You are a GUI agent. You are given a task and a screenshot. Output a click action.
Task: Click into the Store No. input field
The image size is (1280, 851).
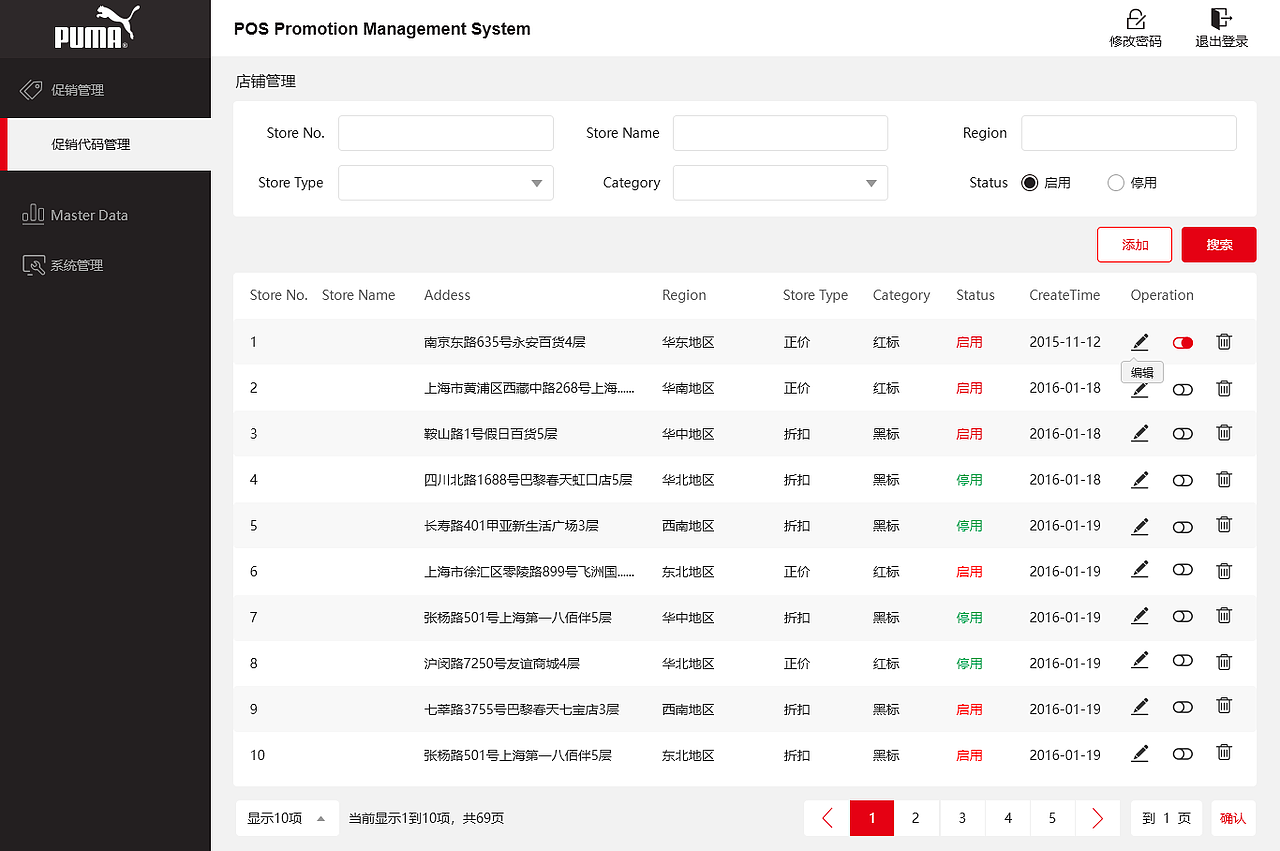(x=446, y=133)
